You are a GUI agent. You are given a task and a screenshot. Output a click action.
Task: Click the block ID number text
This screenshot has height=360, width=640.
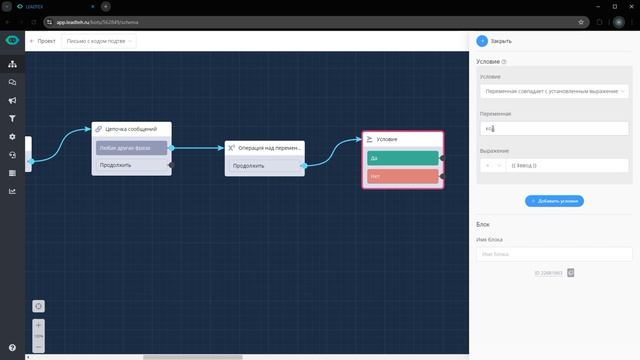pos(548,273)
